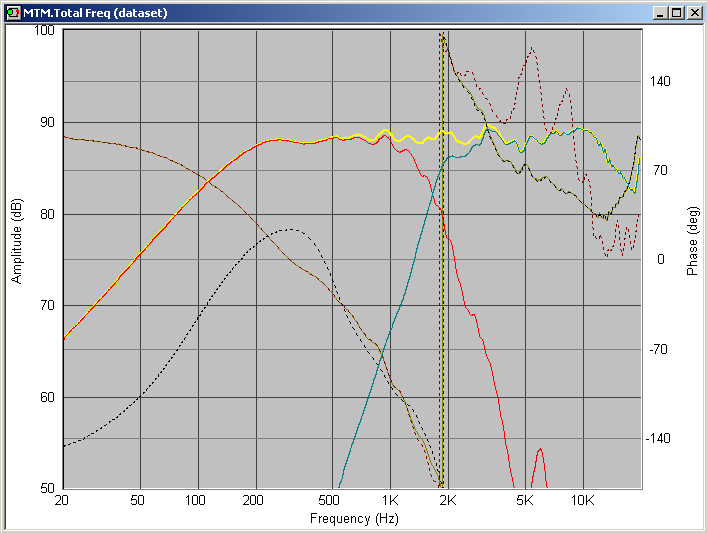Click the 20 frequency axis value
The width and height of the screenshot is (707, 533).
click(61, 500)
